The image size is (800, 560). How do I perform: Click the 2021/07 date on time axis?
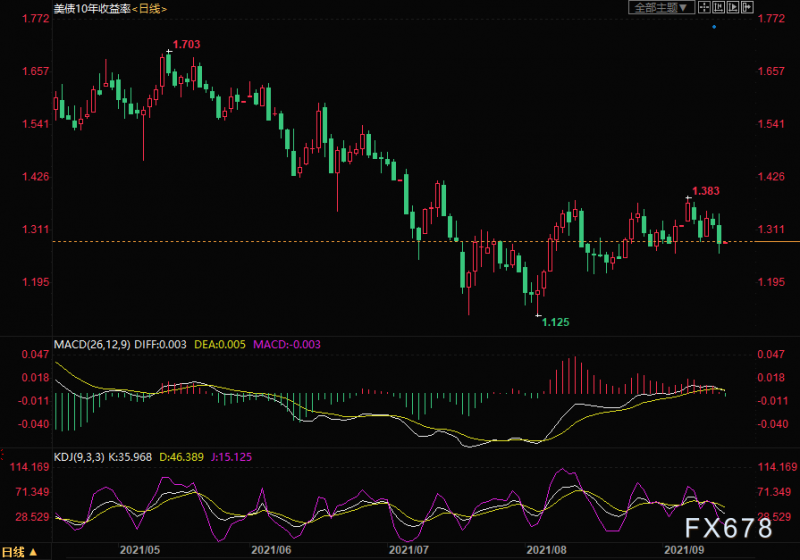408,549
